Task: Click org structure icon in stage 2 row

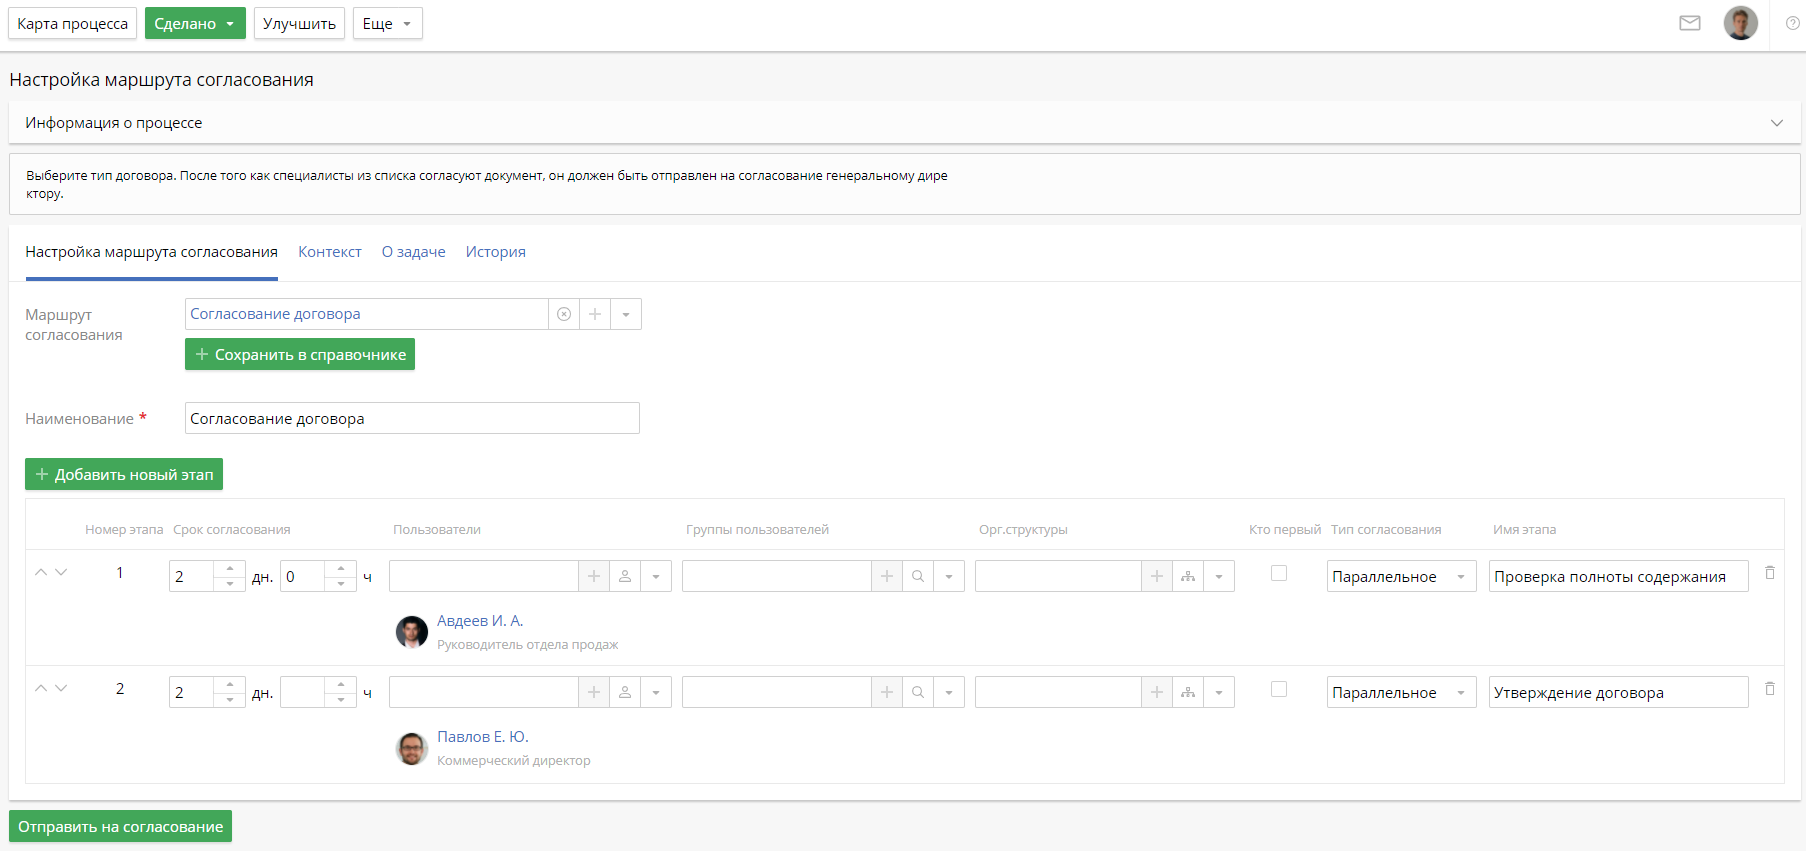Action: pos(1188,692)
